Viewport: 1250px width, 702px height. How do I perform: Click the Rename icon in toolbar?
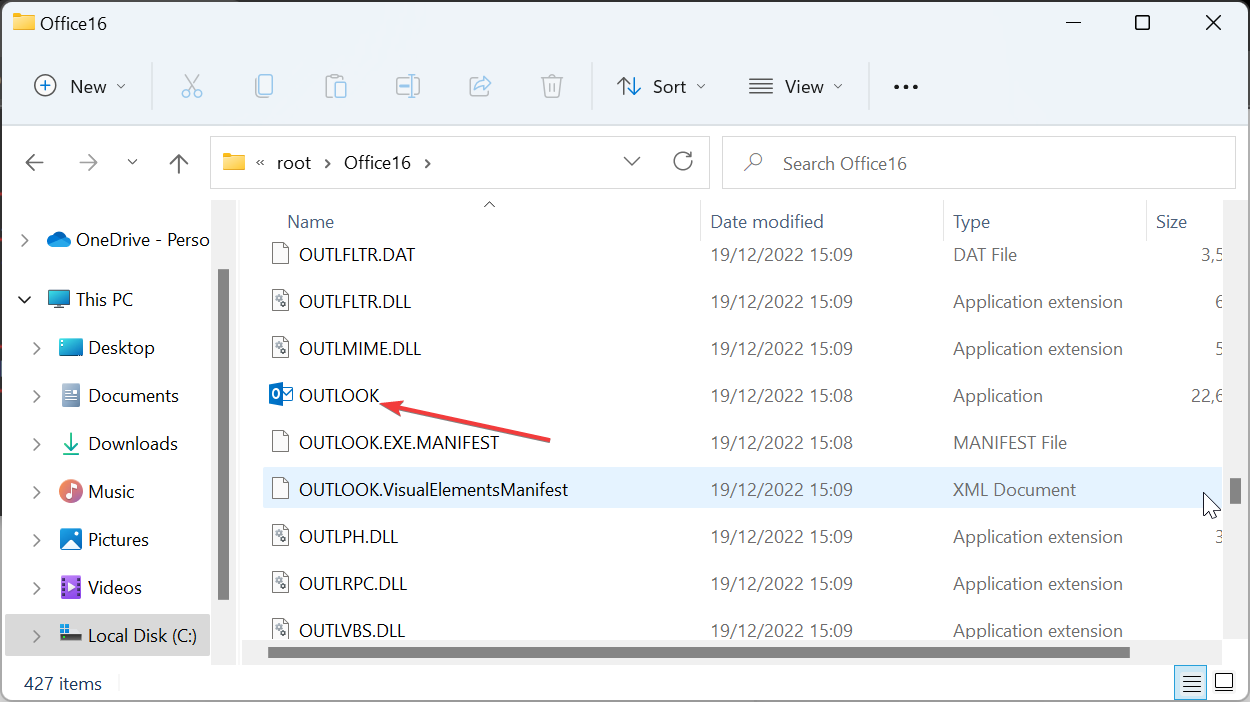(408, 87)
